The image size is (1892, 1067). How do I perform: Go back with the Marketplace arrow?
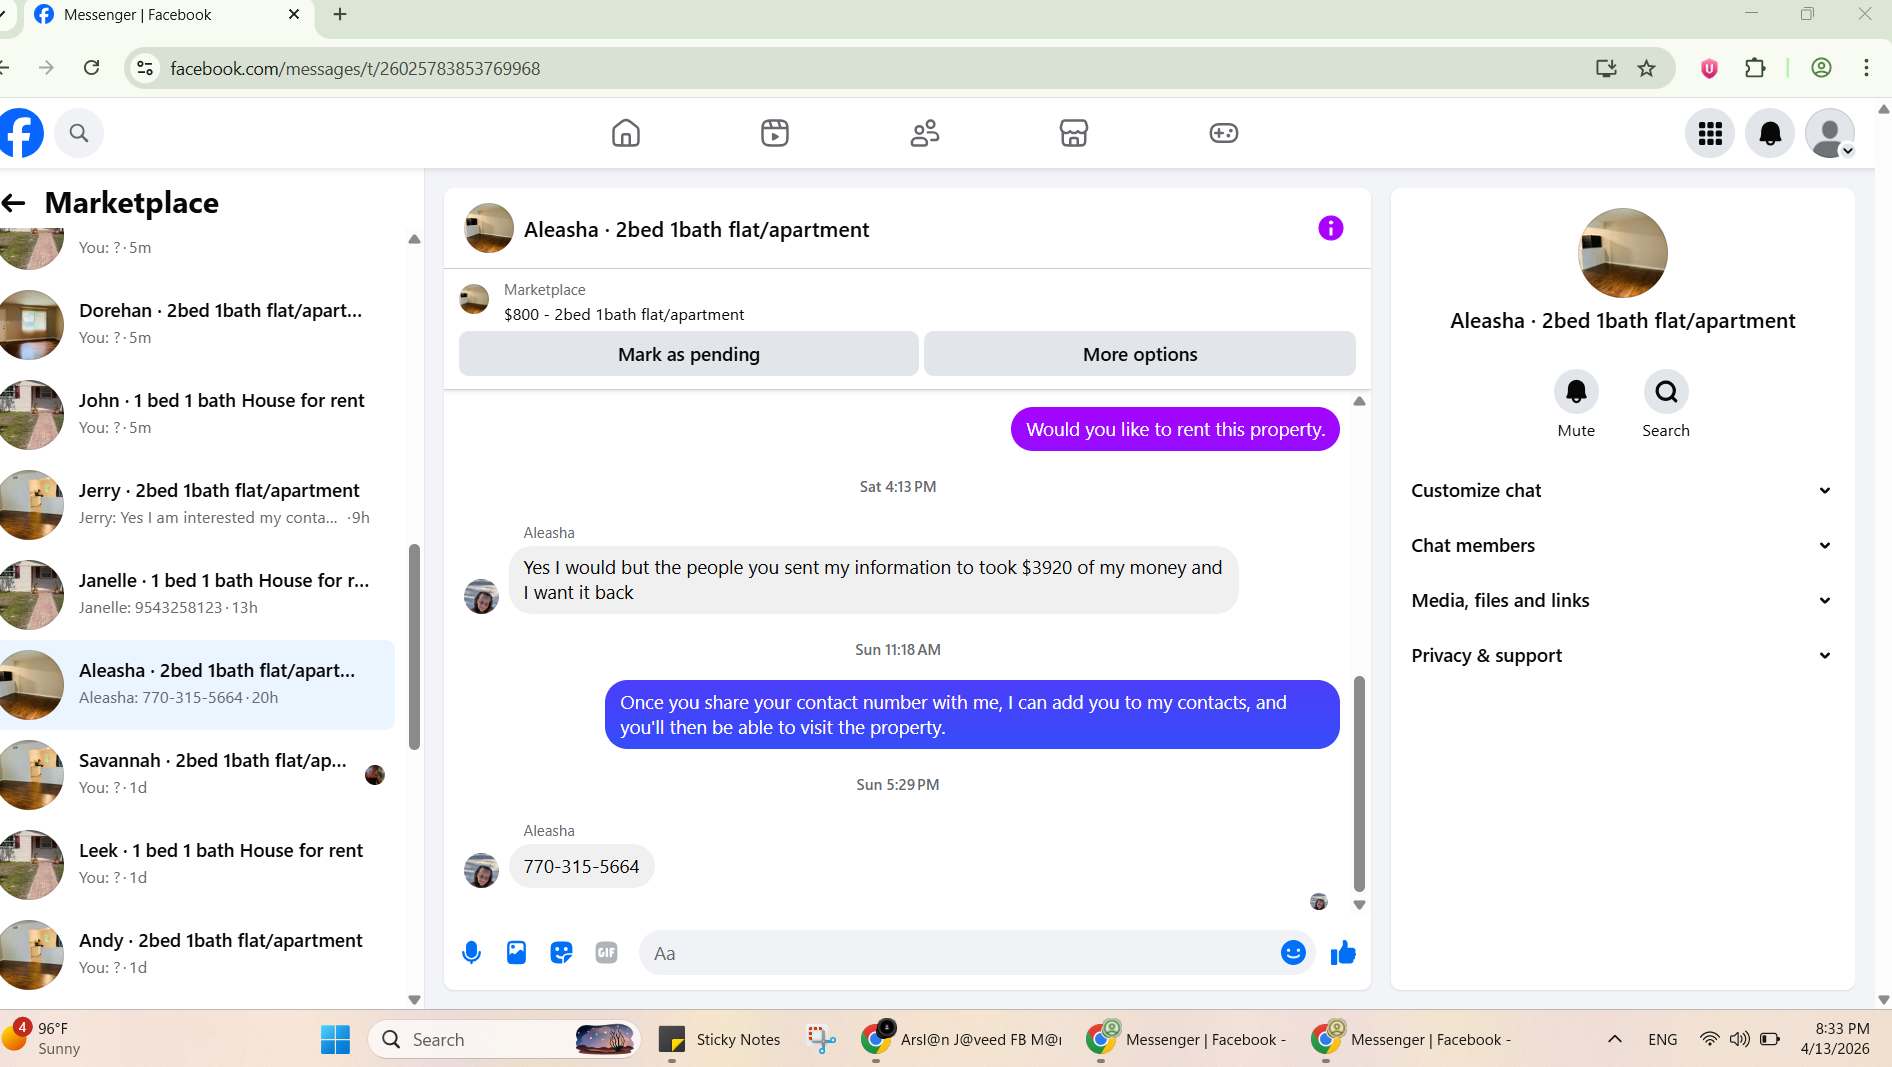point(14,203)
